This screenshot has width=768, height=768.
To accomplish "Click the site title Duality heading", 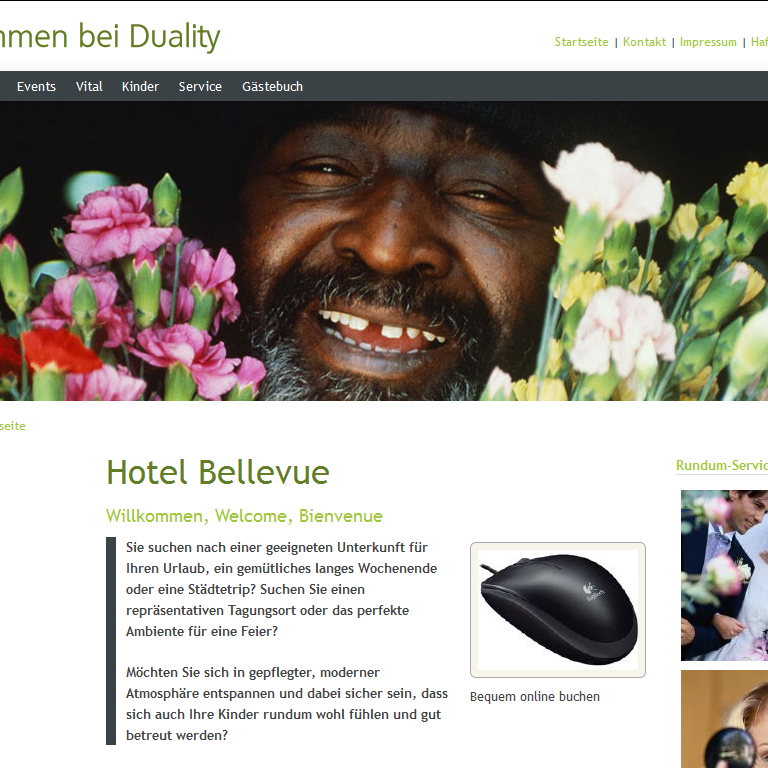I will (110, 36).
